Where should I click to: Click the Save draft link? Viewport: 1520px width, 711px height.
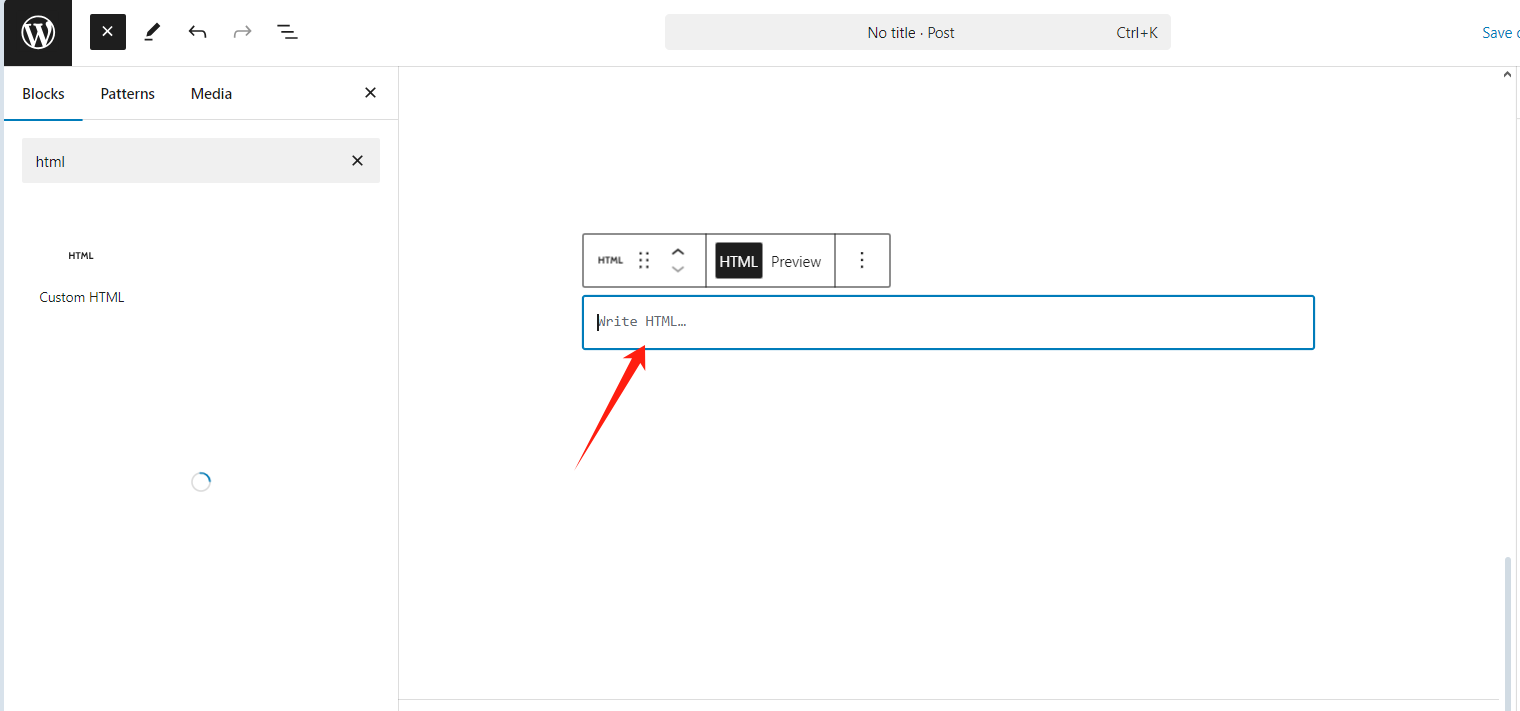1500,32
